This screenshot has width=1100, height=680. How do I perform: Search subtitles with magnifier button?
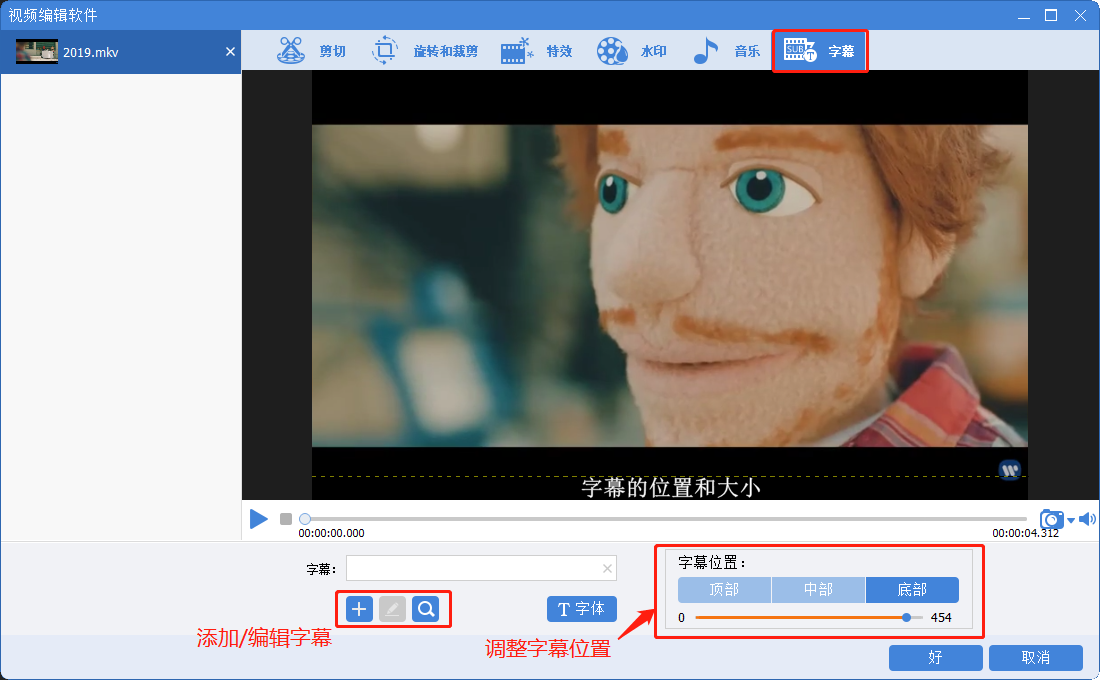coord(426,609)
